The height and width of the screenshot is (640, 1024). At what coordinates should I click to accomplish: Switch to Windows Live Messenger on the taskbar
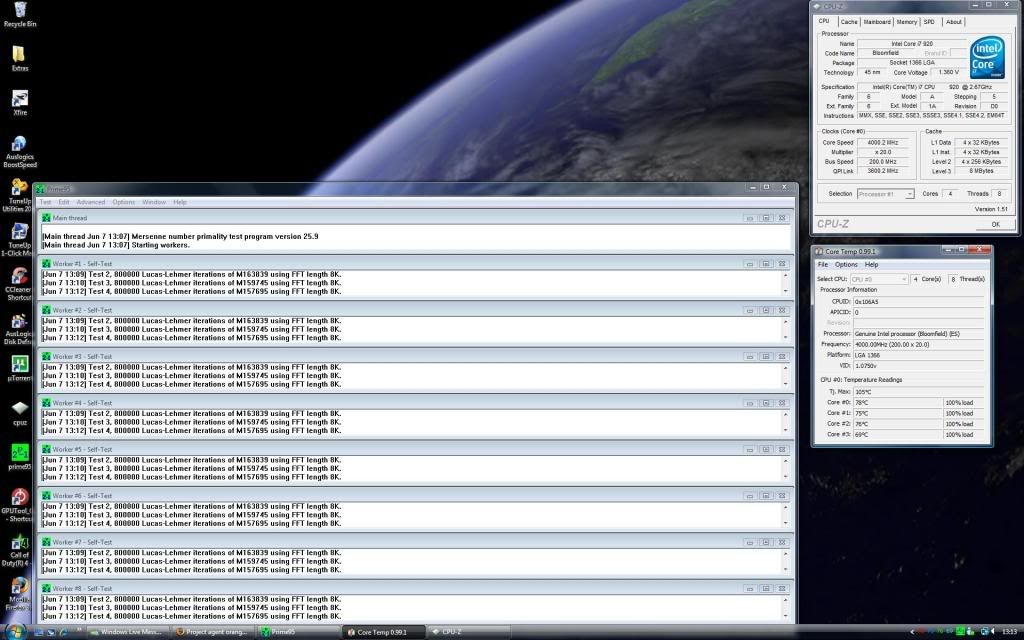(x=127, y=632)
